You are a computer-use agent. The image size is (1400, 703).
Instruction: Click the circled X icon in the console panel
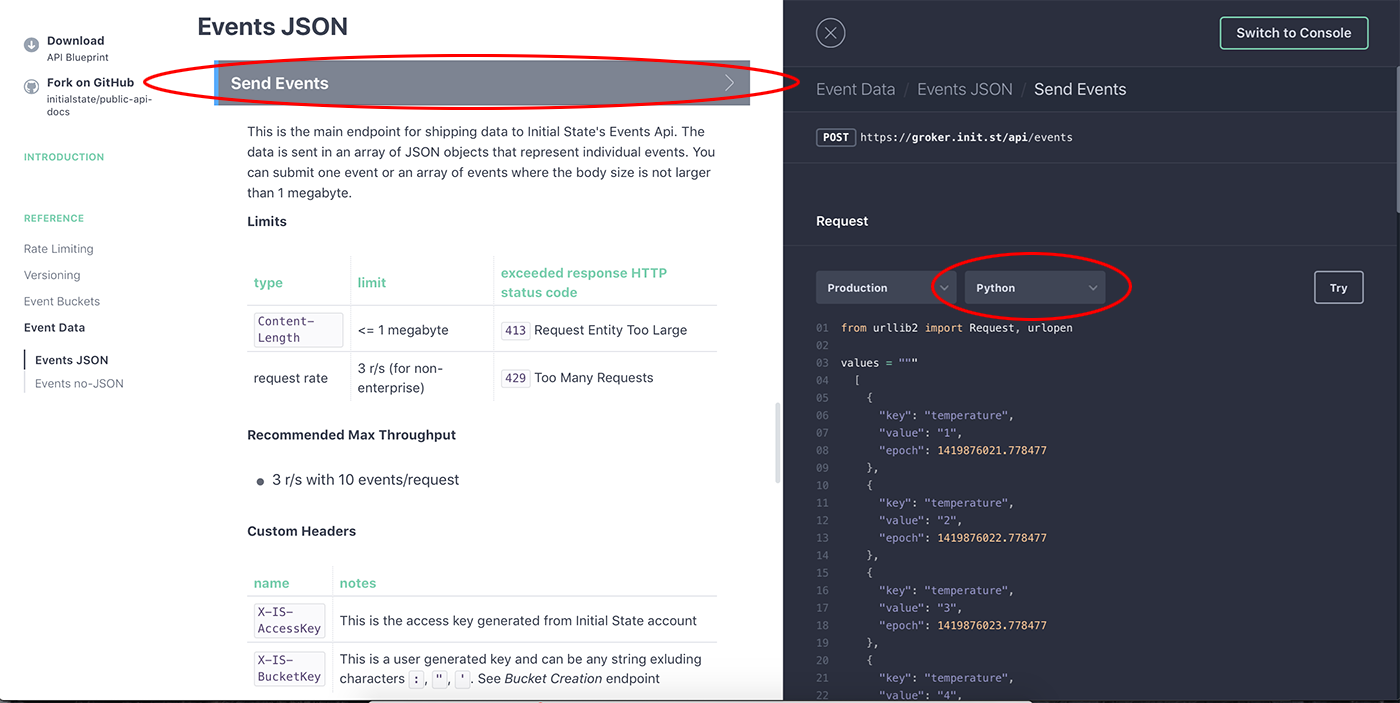pyautogui.click(x=830, y=32)
